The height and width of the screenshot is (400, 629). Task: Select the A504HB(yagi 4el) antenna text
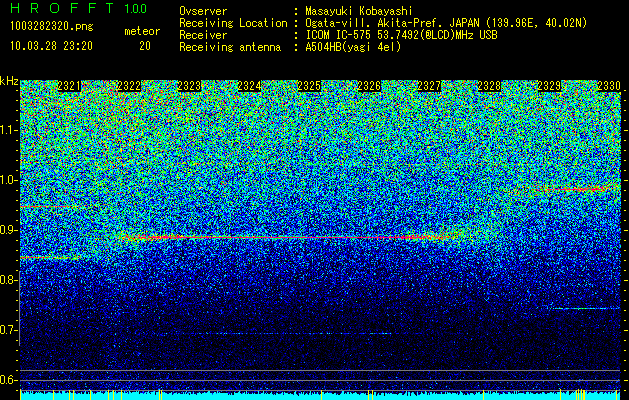[353, 47]
